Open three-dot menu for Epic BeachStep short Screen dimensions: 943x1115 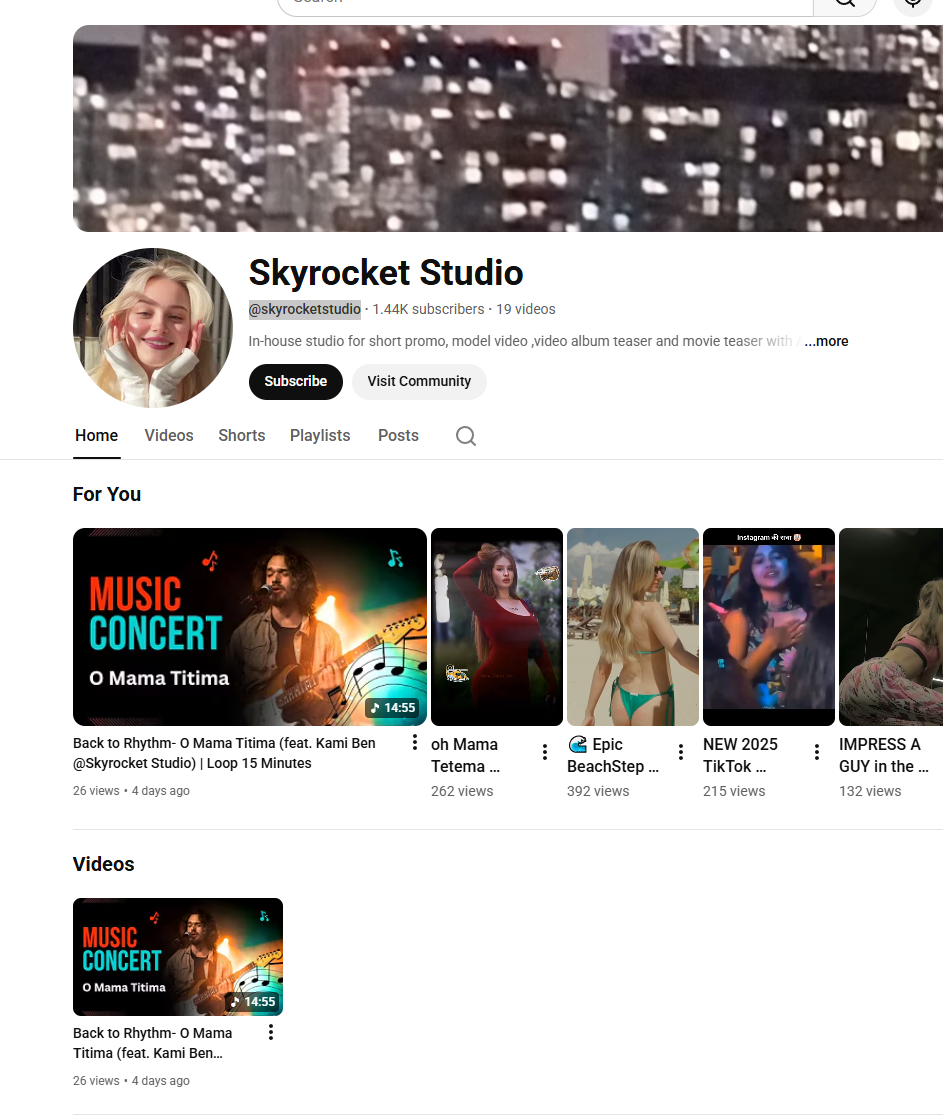pos(681,752)
